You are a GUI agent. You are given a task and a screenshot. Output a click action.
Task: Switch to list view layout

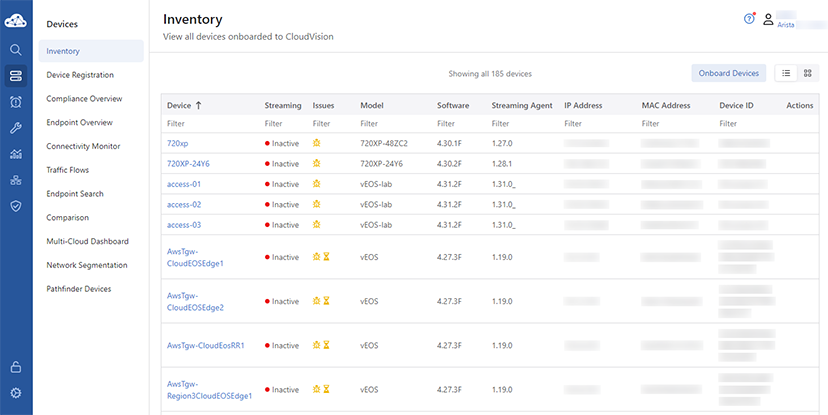pos(786,73)
